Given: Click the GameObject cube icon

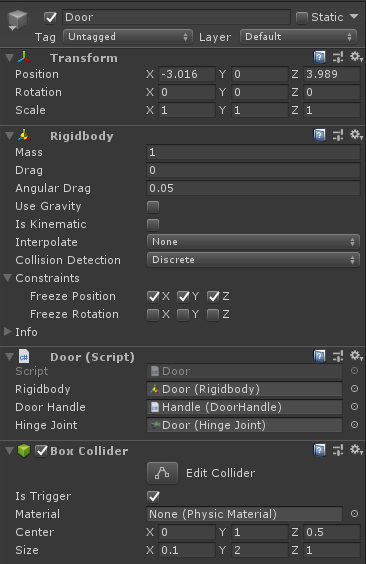Looking at the screenshot, I should point(17,20).
